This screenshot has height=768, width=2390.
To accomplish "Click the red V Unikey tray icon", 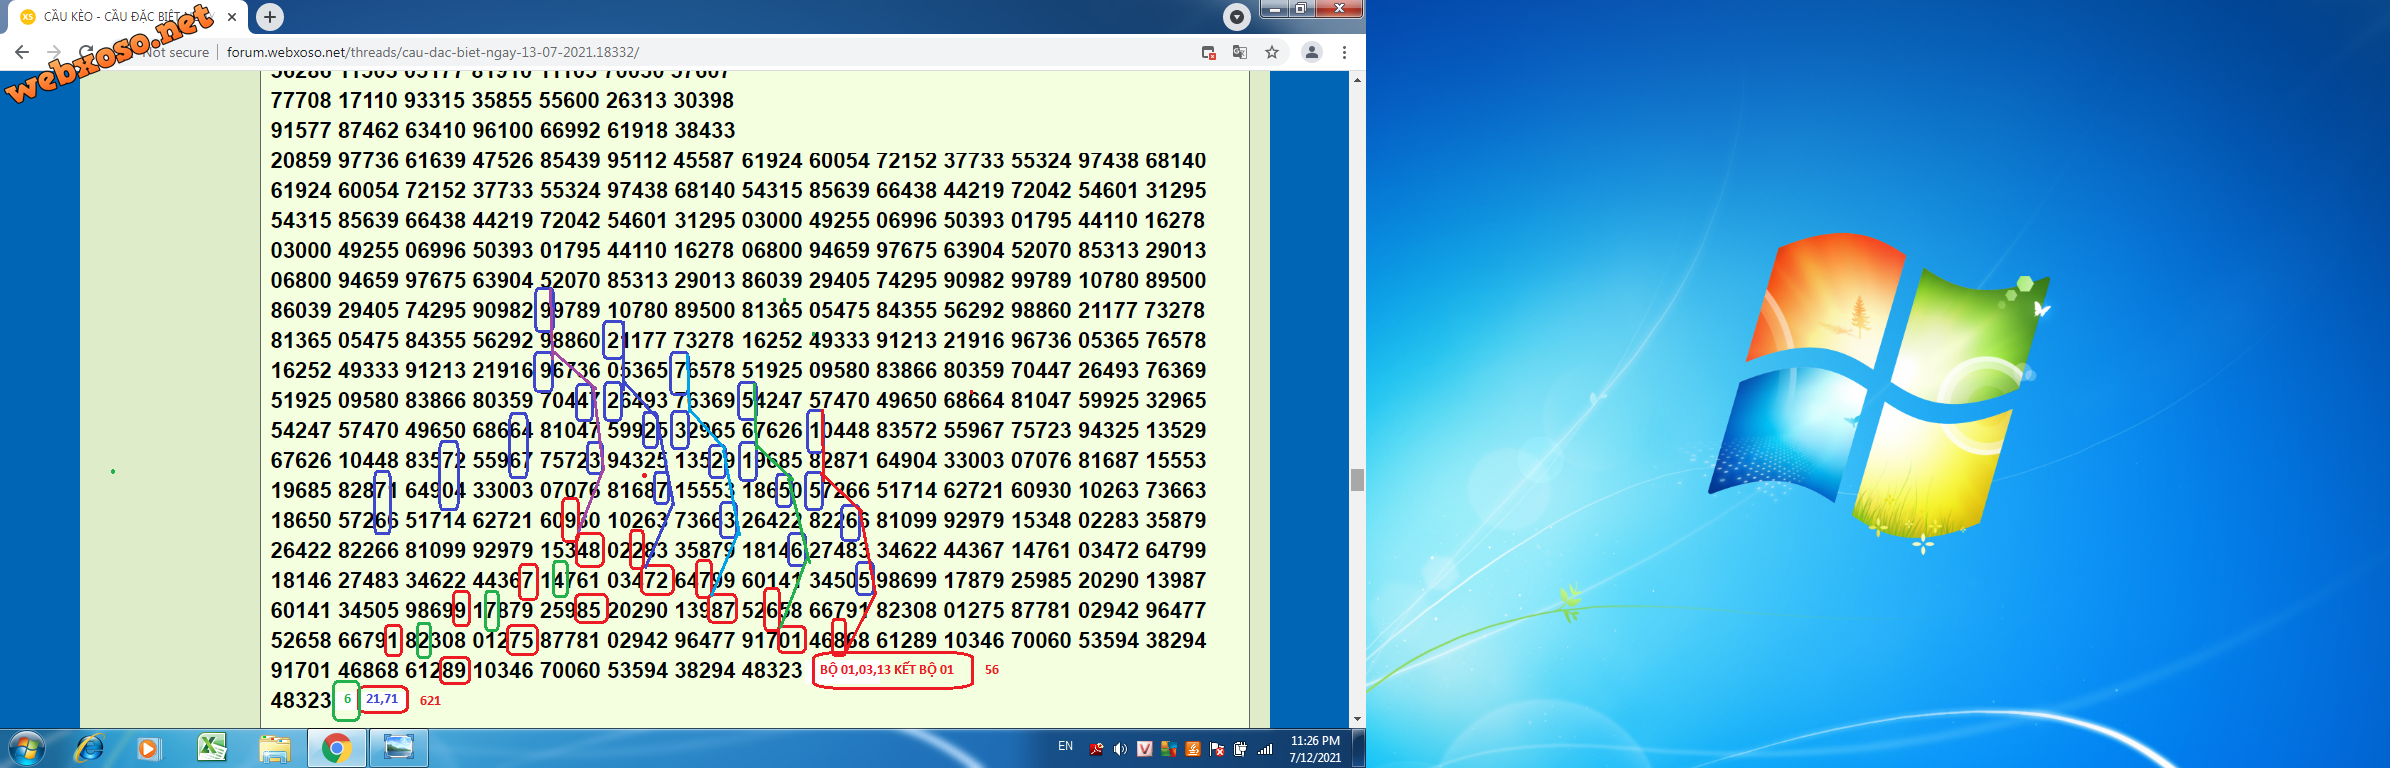I will click(x=1144, y=749).
